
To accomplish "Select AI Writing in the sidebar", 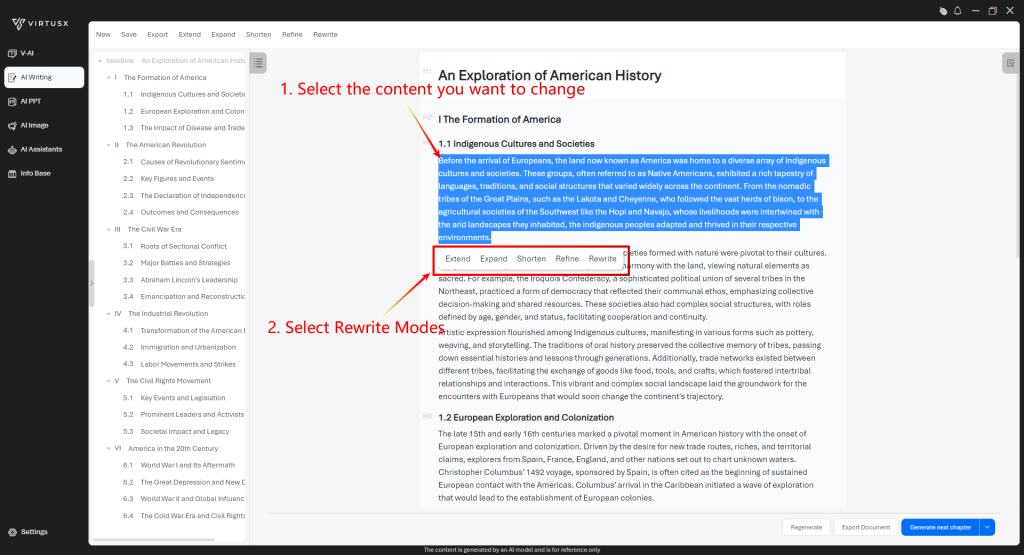I will pyautogui.click(x=44, y=77).
